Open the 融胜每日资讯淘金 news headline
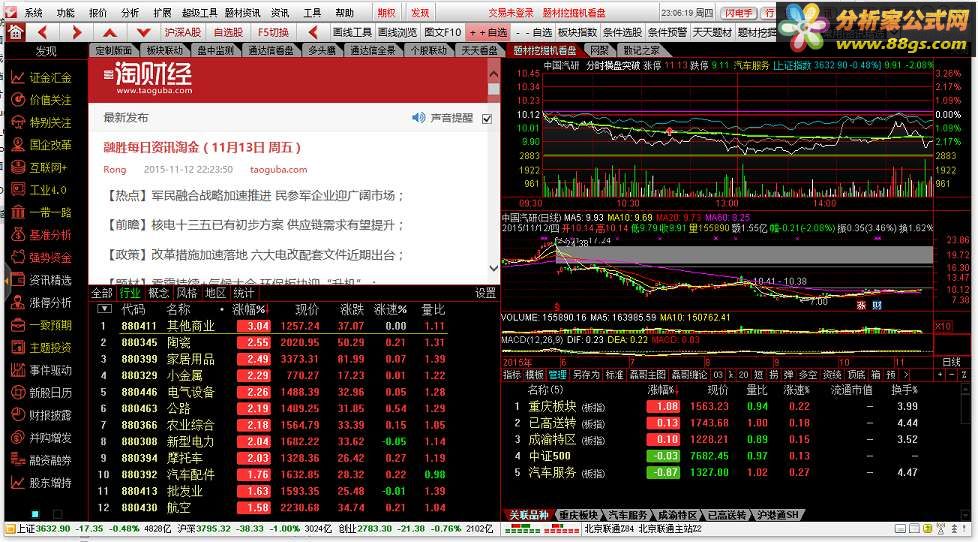The width and height of the screenshot is (978, 542). (202, 148)
